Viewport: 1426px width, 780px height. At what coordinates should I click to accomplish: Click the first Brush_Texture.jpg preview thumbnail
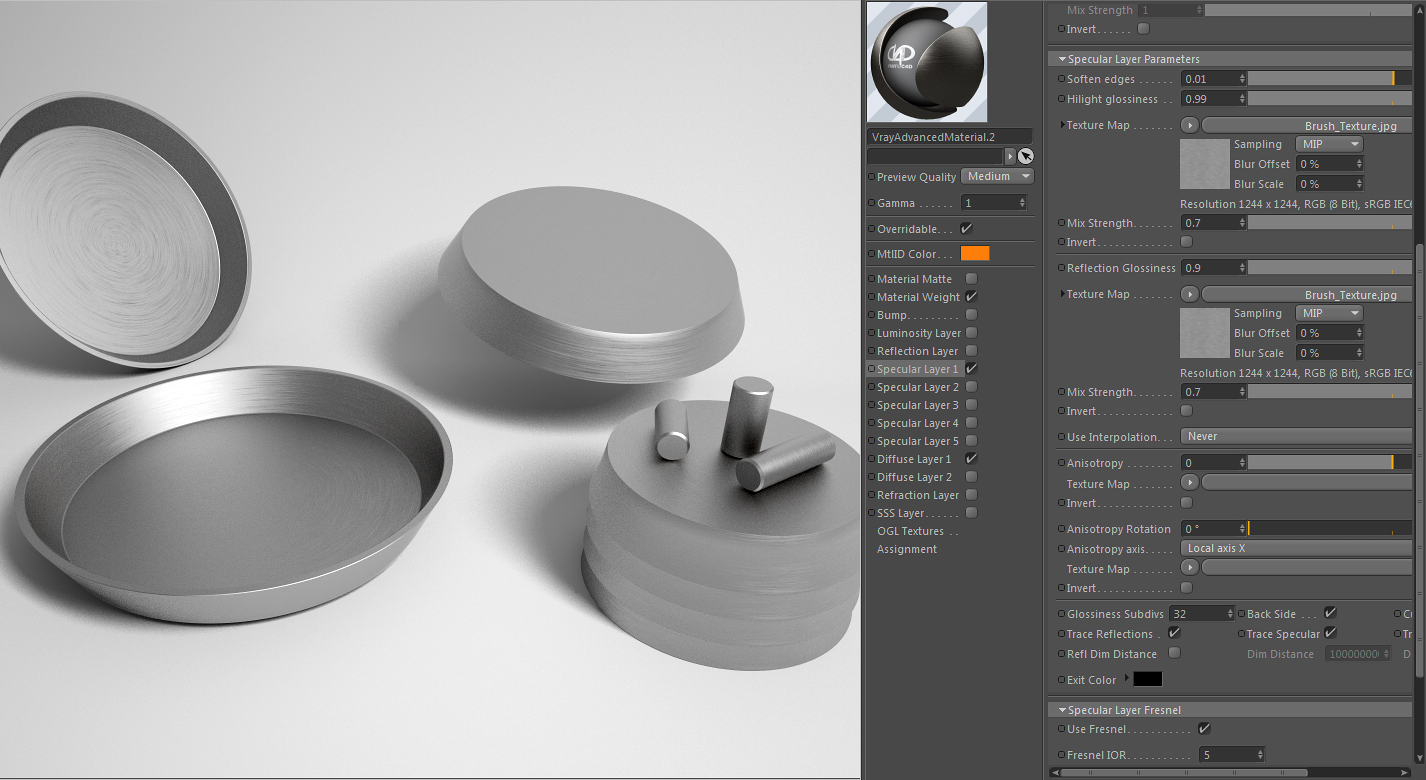(1205, 164)
